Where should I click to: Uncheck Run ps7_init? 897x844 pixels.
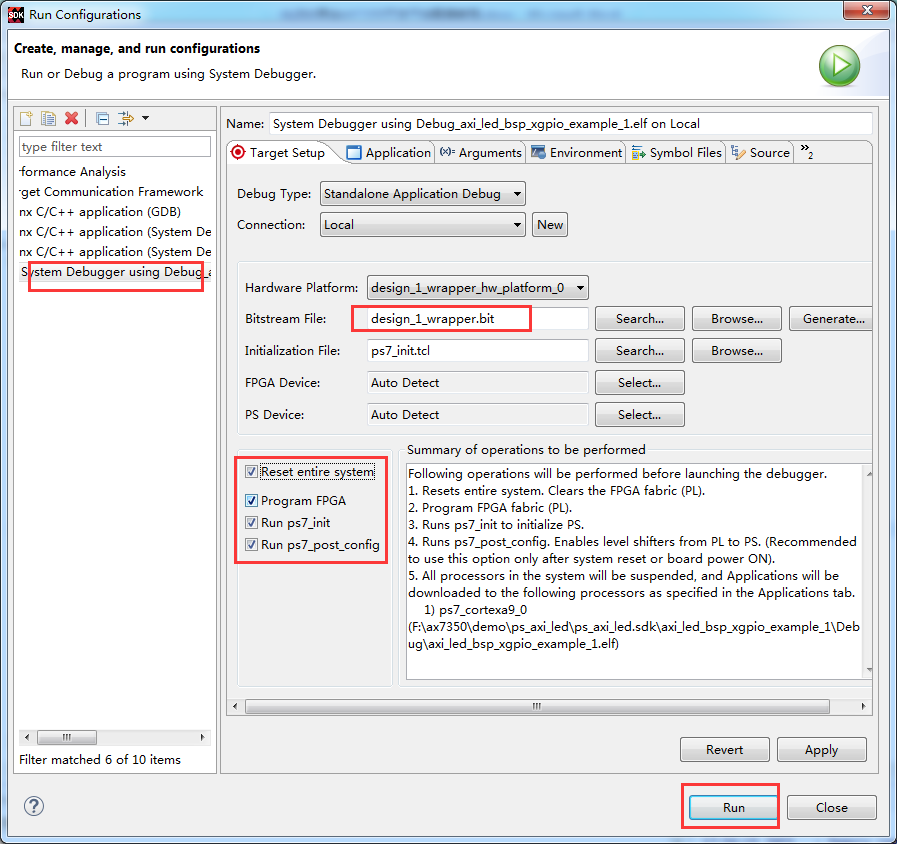[251, 522]
